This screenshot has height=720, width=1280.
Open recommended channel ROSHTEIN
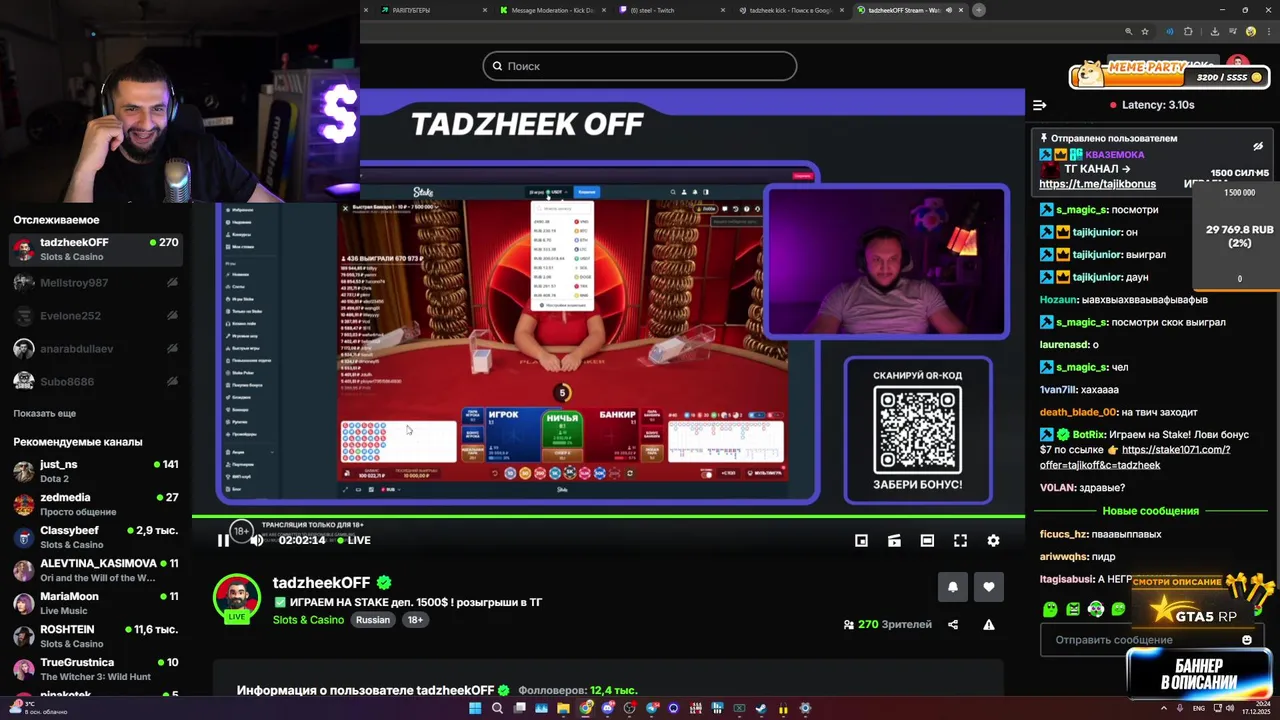click(x=96, y=636)
